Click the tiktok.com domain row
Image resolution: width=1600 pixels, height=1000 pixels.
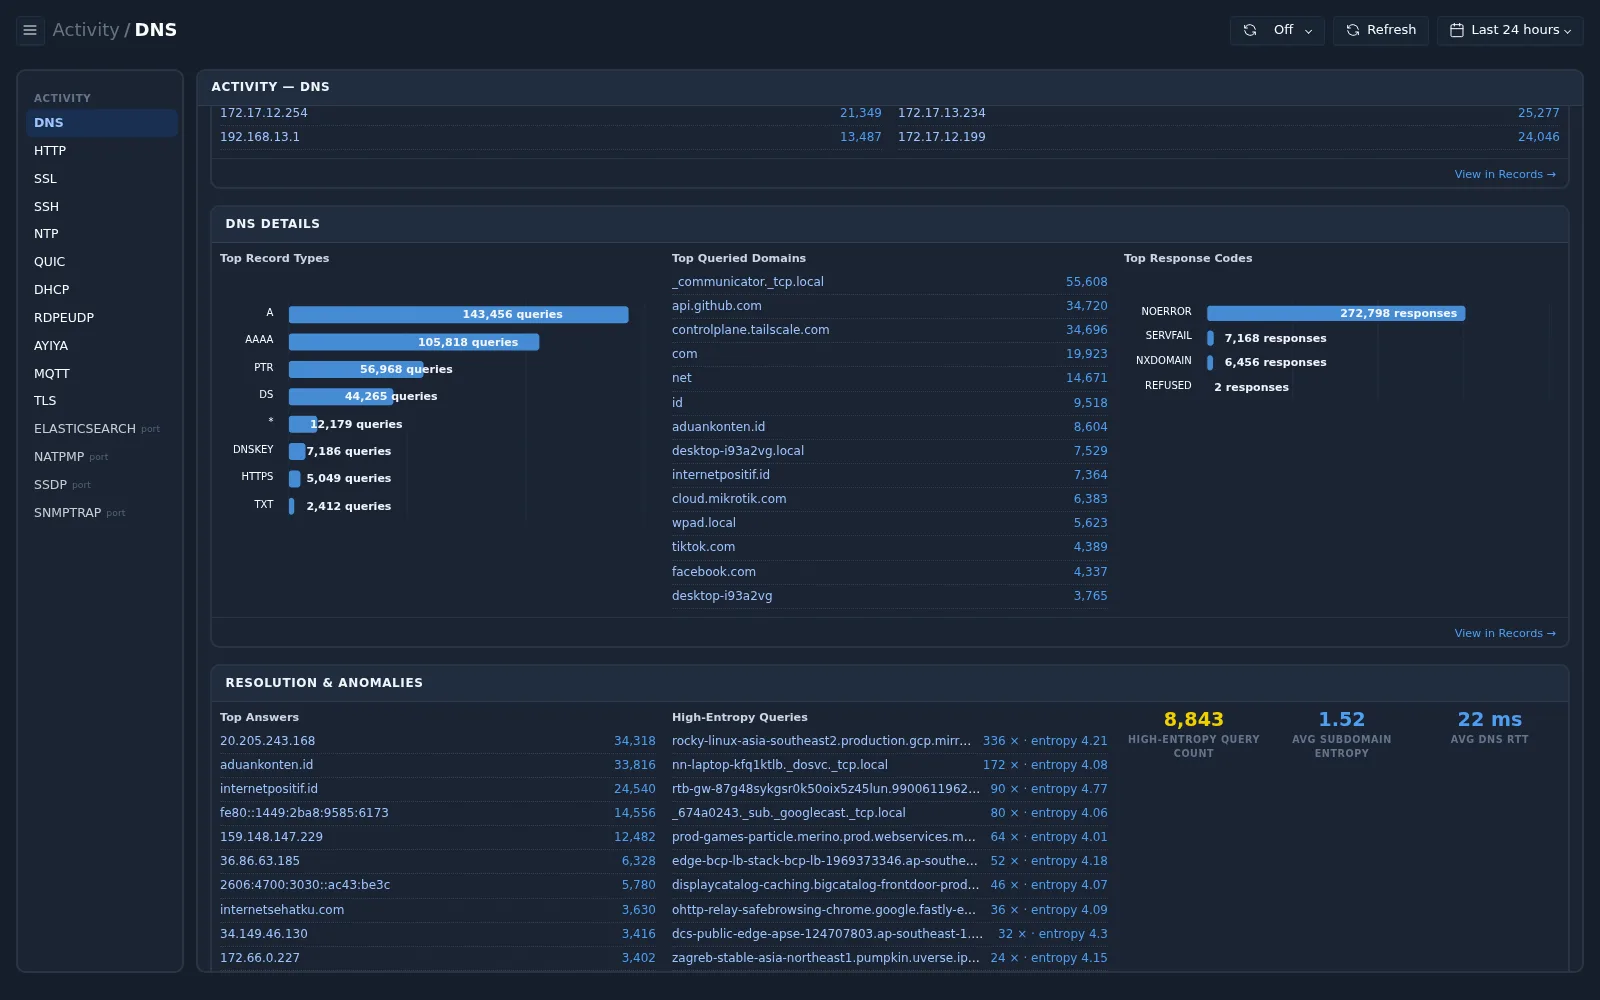click(889, 547)
